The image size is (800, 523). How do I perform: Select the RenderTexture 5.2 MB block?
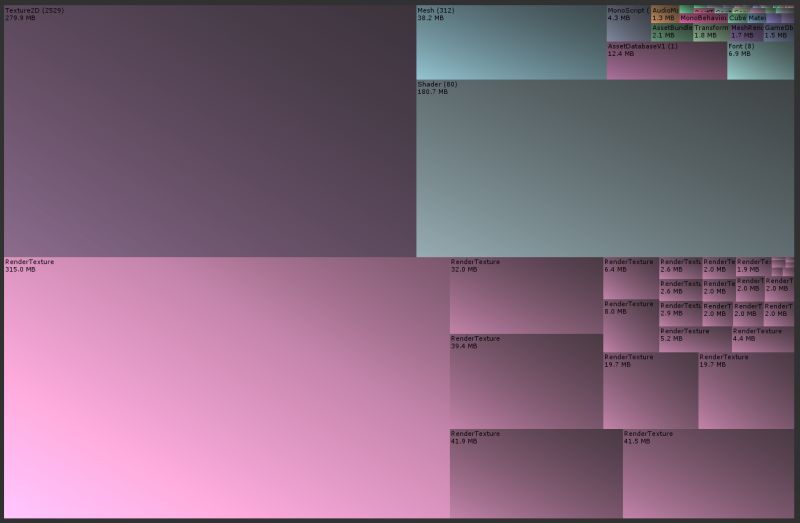pos(695,339)
